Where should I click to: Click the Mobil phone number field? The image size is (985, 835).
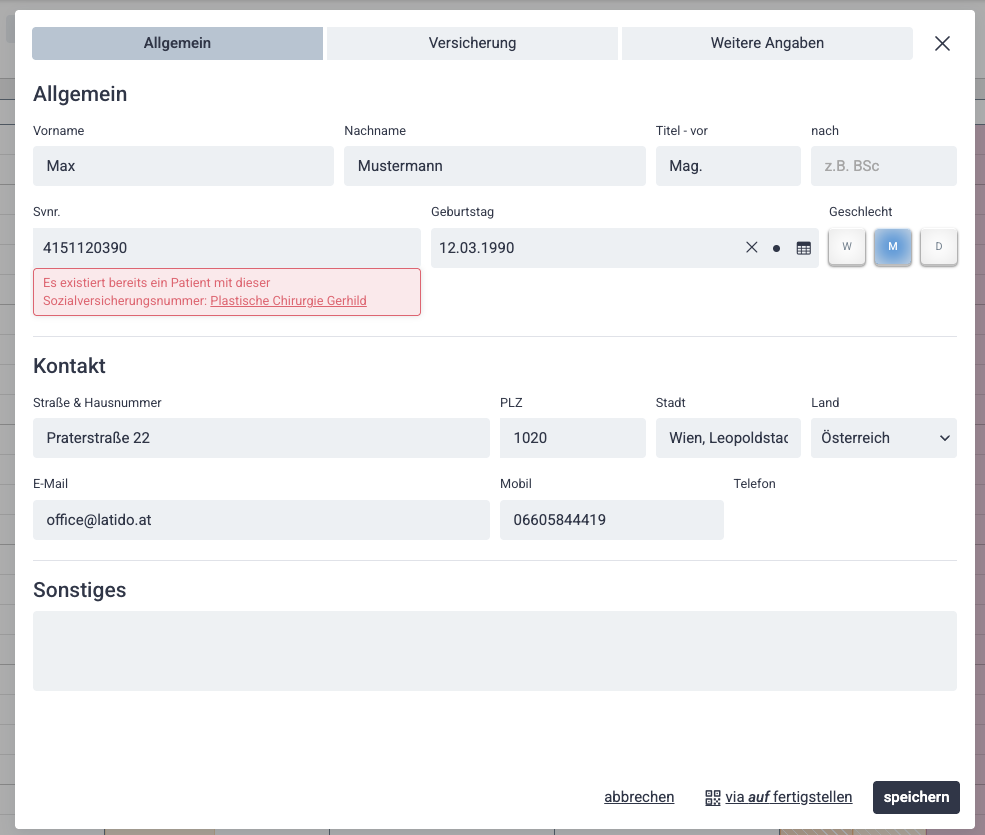(611, 520)
